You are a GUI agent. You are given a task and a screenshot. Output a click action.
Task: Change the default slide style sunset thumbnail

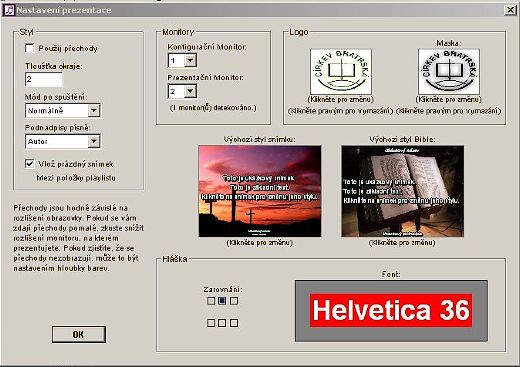coord(260,191)
